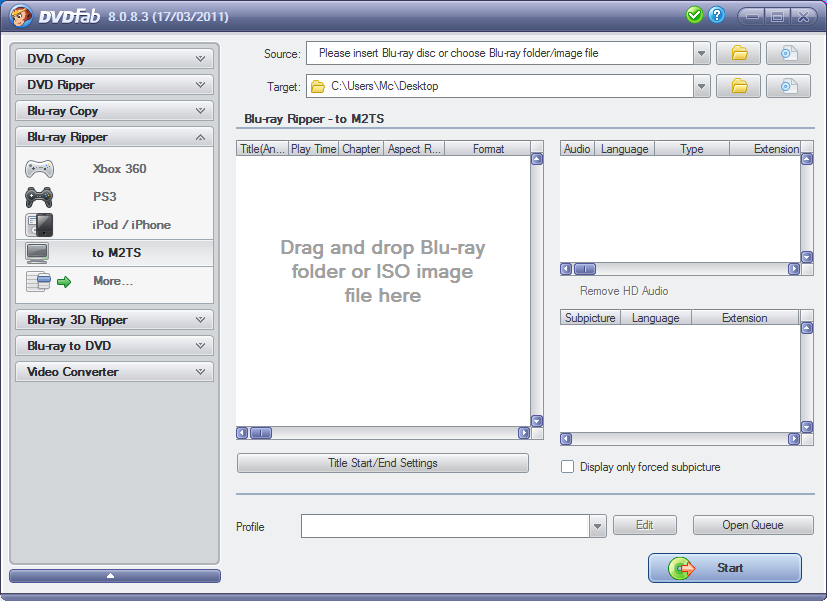Click subpicture list right scroll arrow
Viewport: 827px width, 601px height.
(794, 439)
